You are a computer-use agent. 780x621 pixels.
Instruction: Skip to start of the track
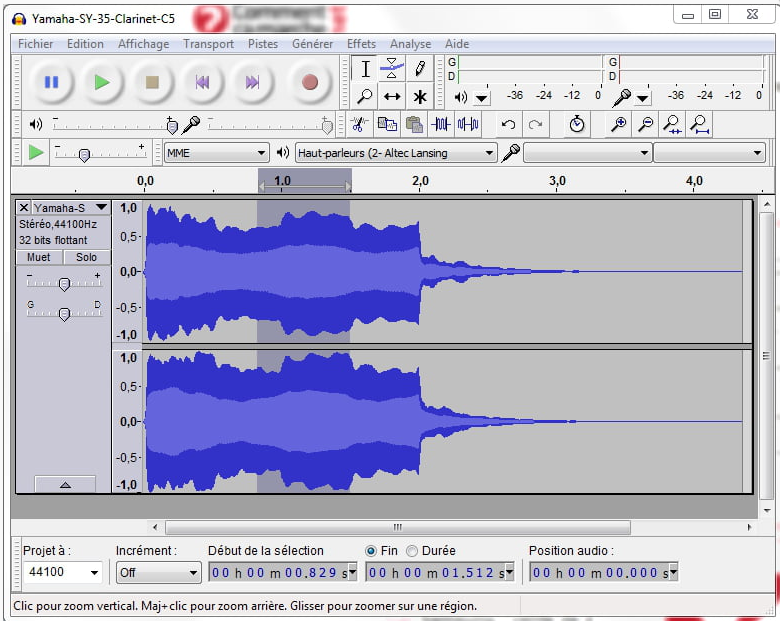(202, 82)
